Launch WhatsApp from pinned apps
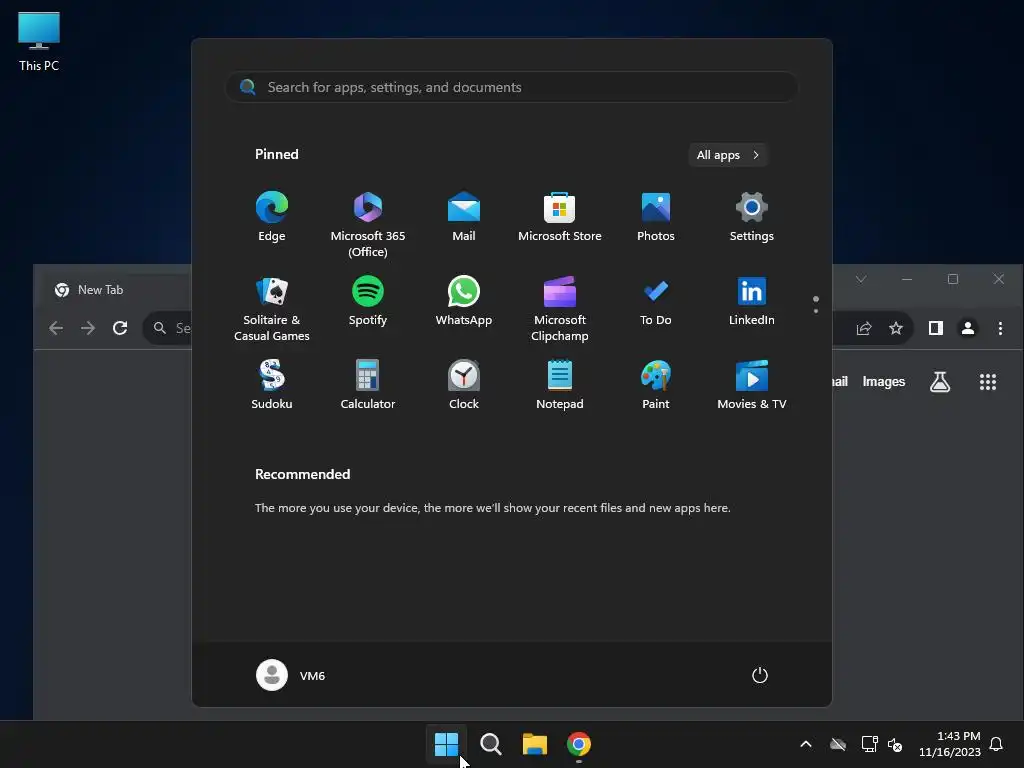Viewport: 1024px width, 768px height. (464, 301)
